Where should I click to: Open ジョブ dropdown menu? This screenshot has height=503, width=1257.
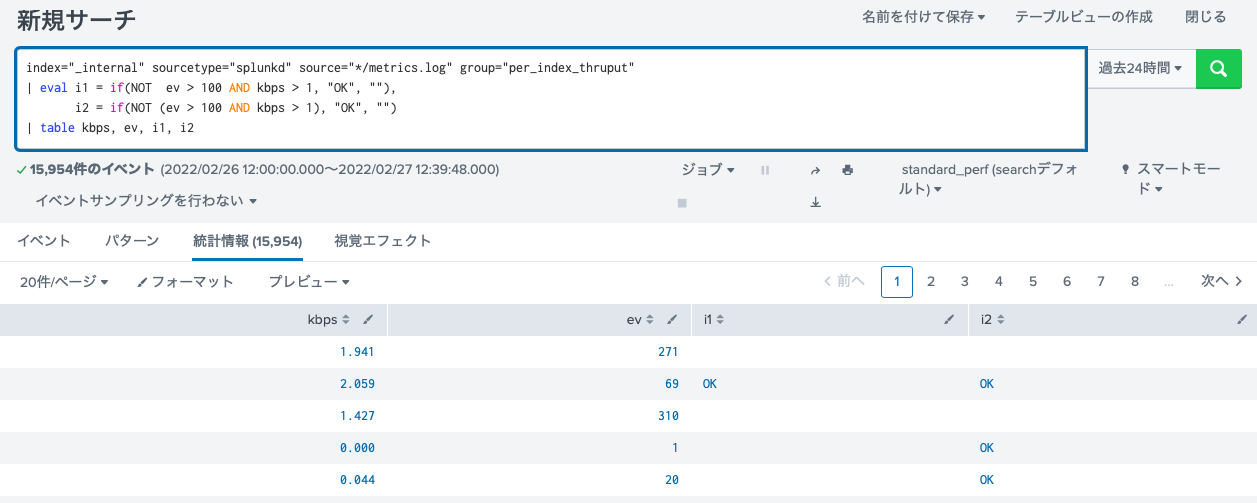pos(708,170)
